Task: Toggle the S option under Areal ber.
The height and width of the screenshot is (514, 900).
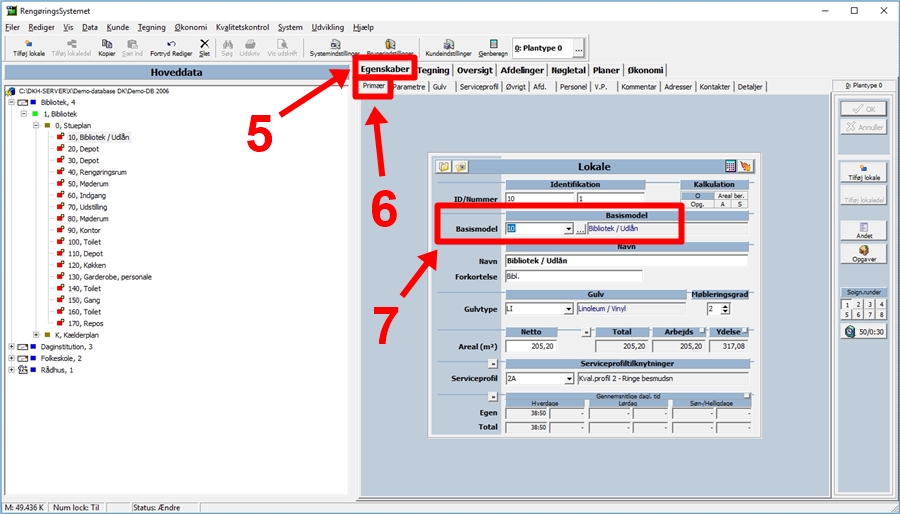Action: click(739, 204)
